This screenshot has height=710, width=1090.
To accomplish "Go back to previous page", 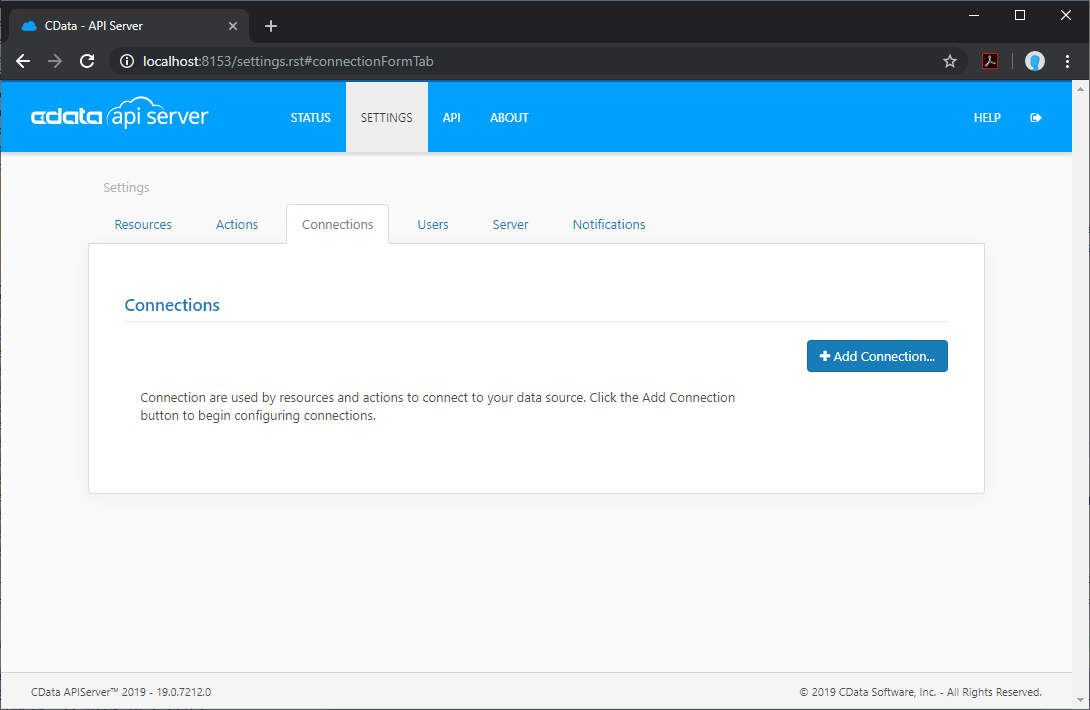I will pyautogui.click(x=23, y=61).
